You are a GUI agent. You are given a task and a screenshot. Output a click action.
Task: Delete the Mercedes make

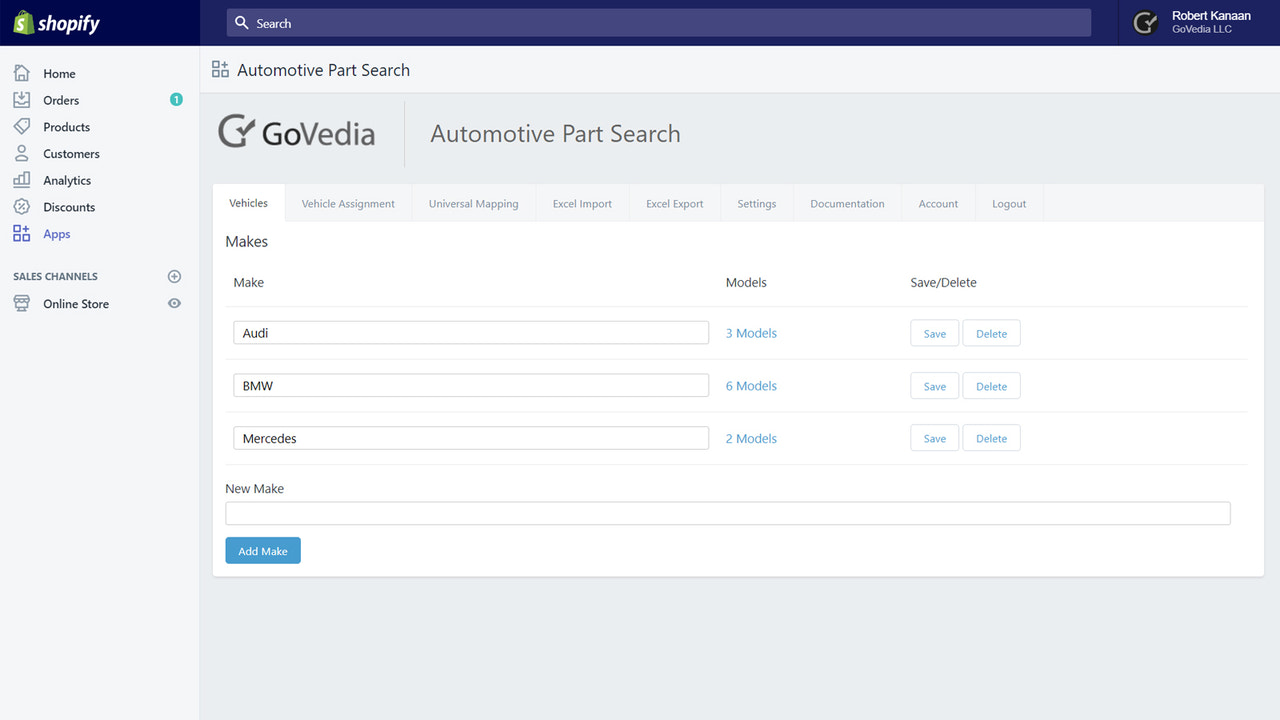click(990, 437)
